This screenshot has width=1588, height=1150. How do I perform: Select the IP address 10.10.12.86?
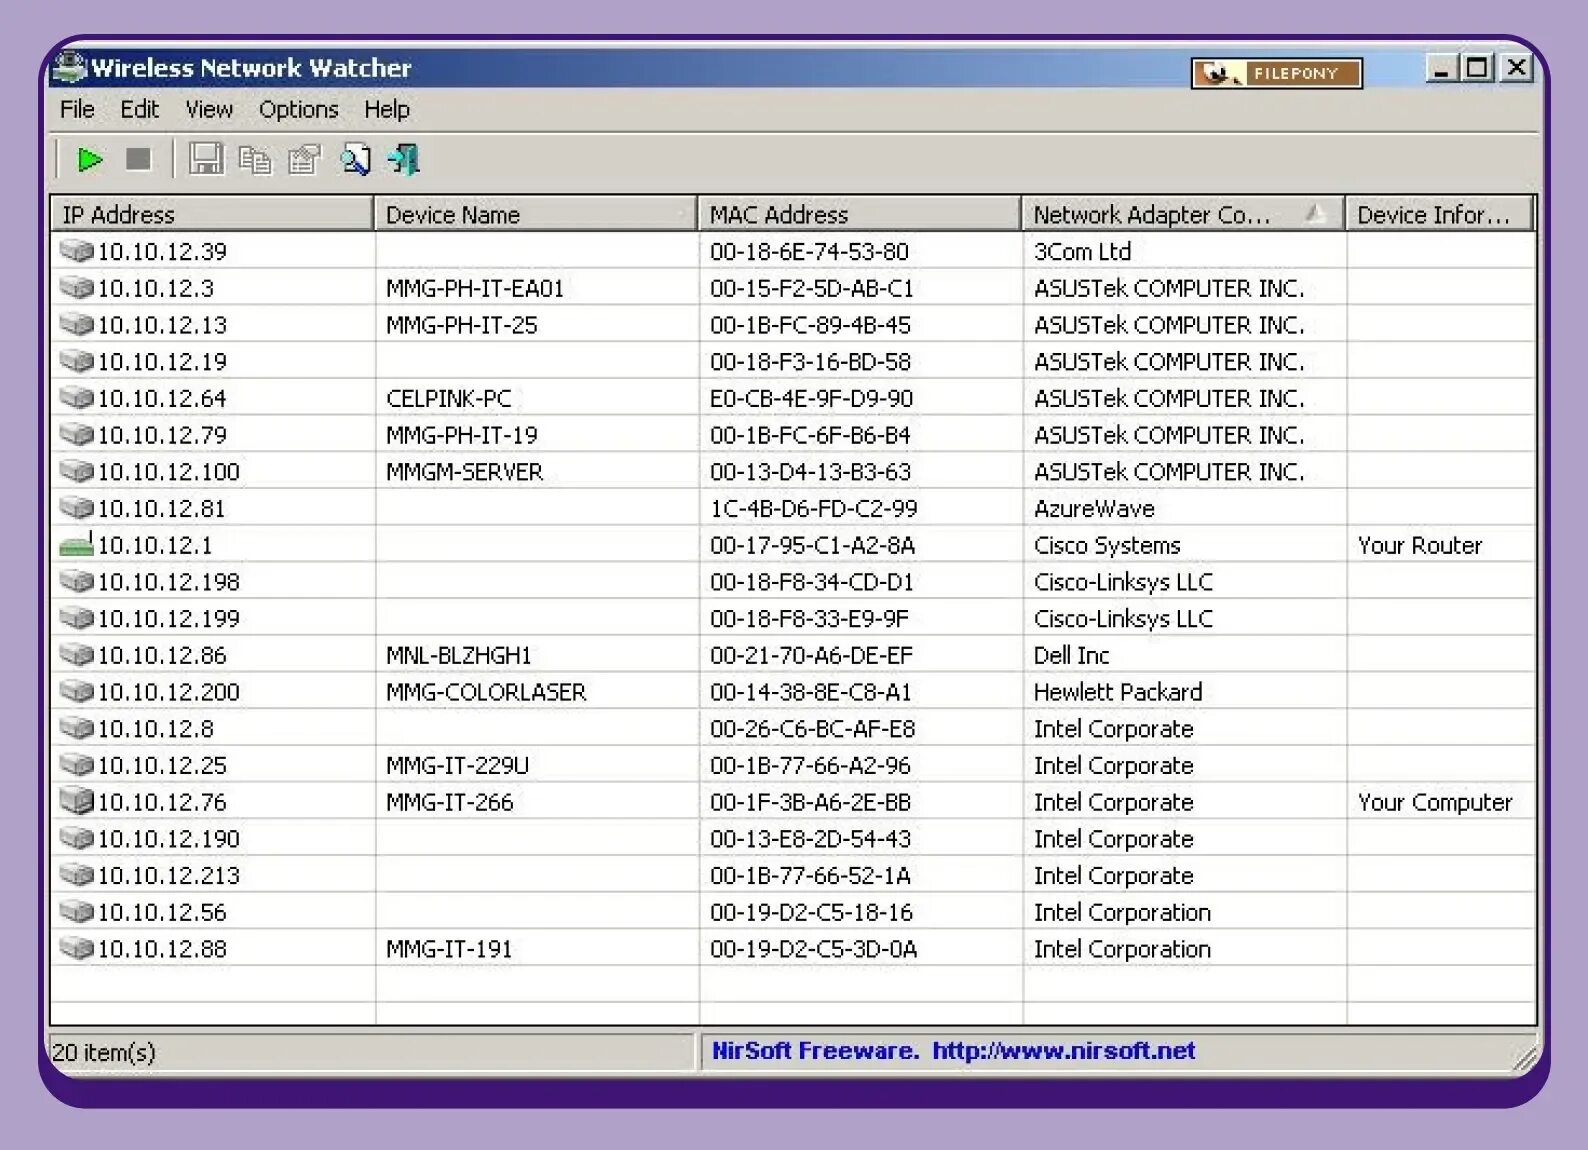pos(162,655)
